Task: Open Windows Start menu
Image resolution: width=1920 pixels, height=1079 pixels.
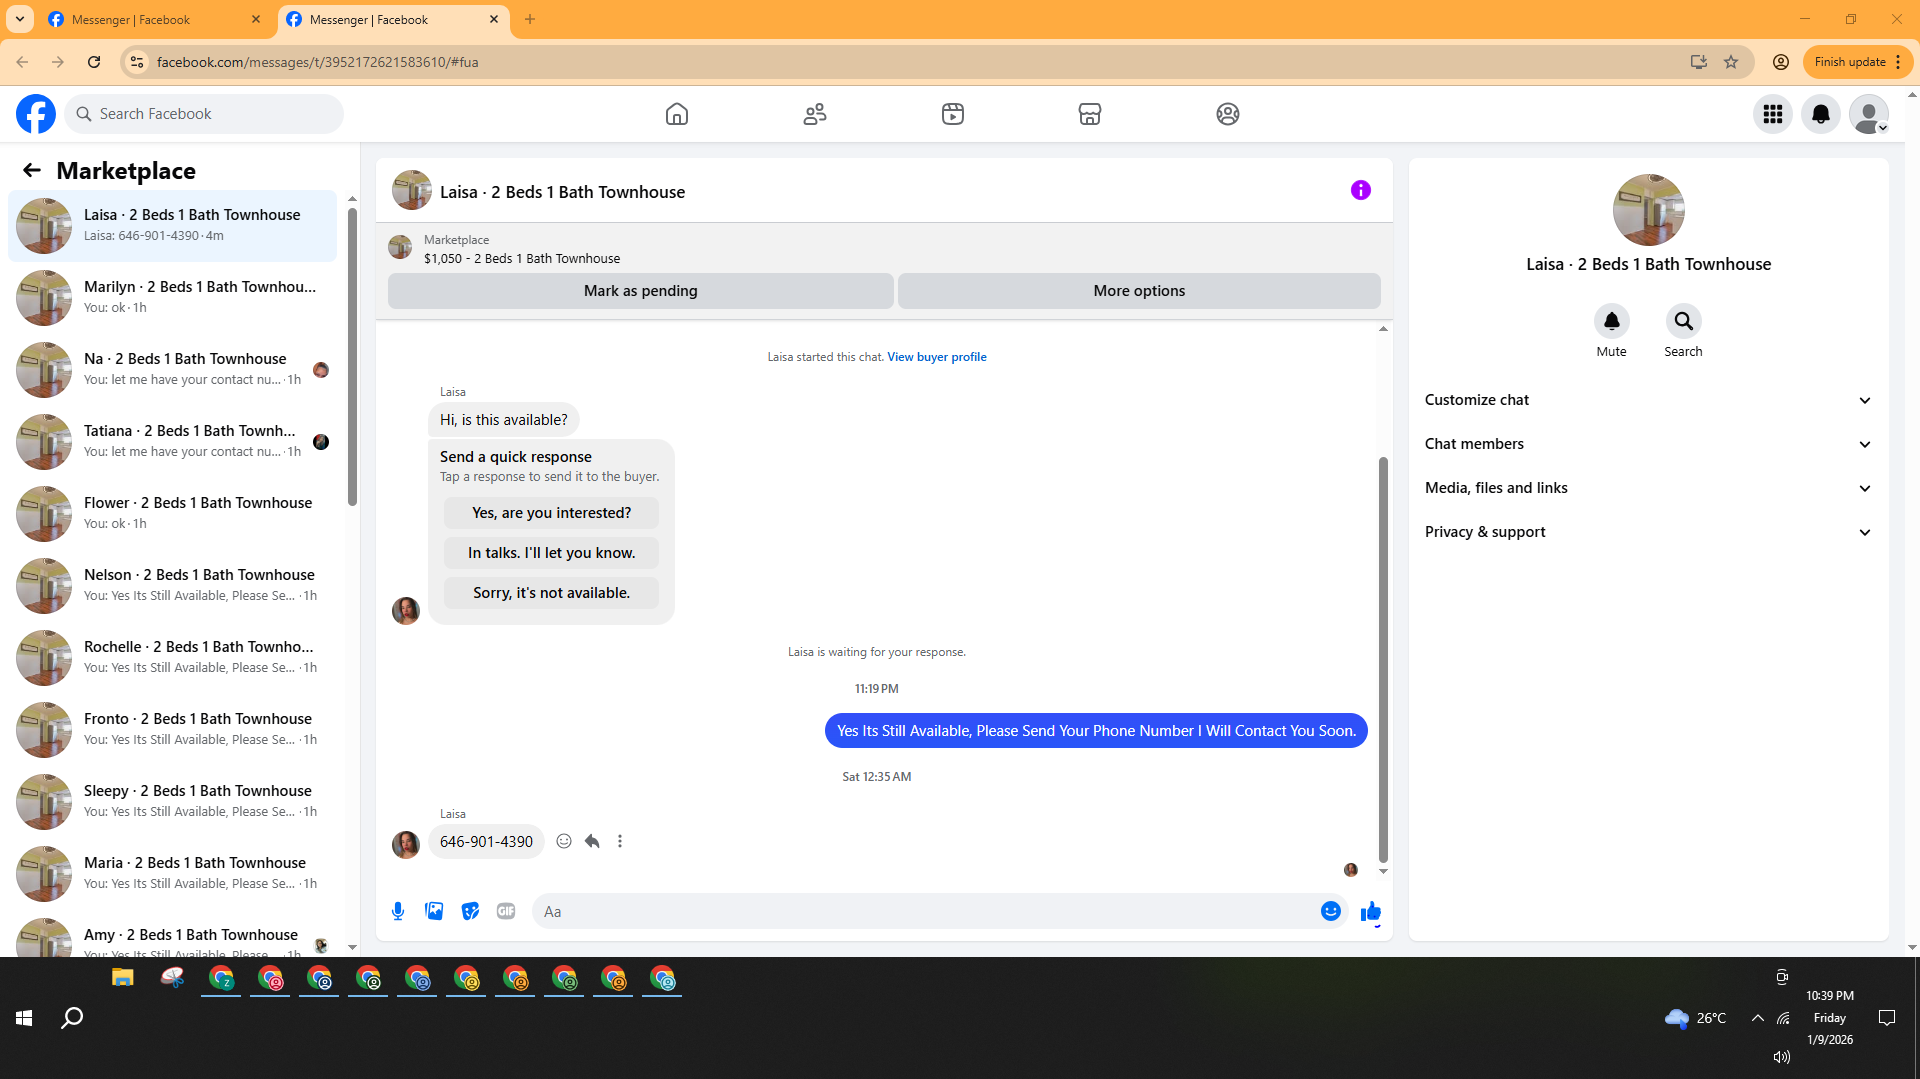Action: click(x=24, y=1018)
